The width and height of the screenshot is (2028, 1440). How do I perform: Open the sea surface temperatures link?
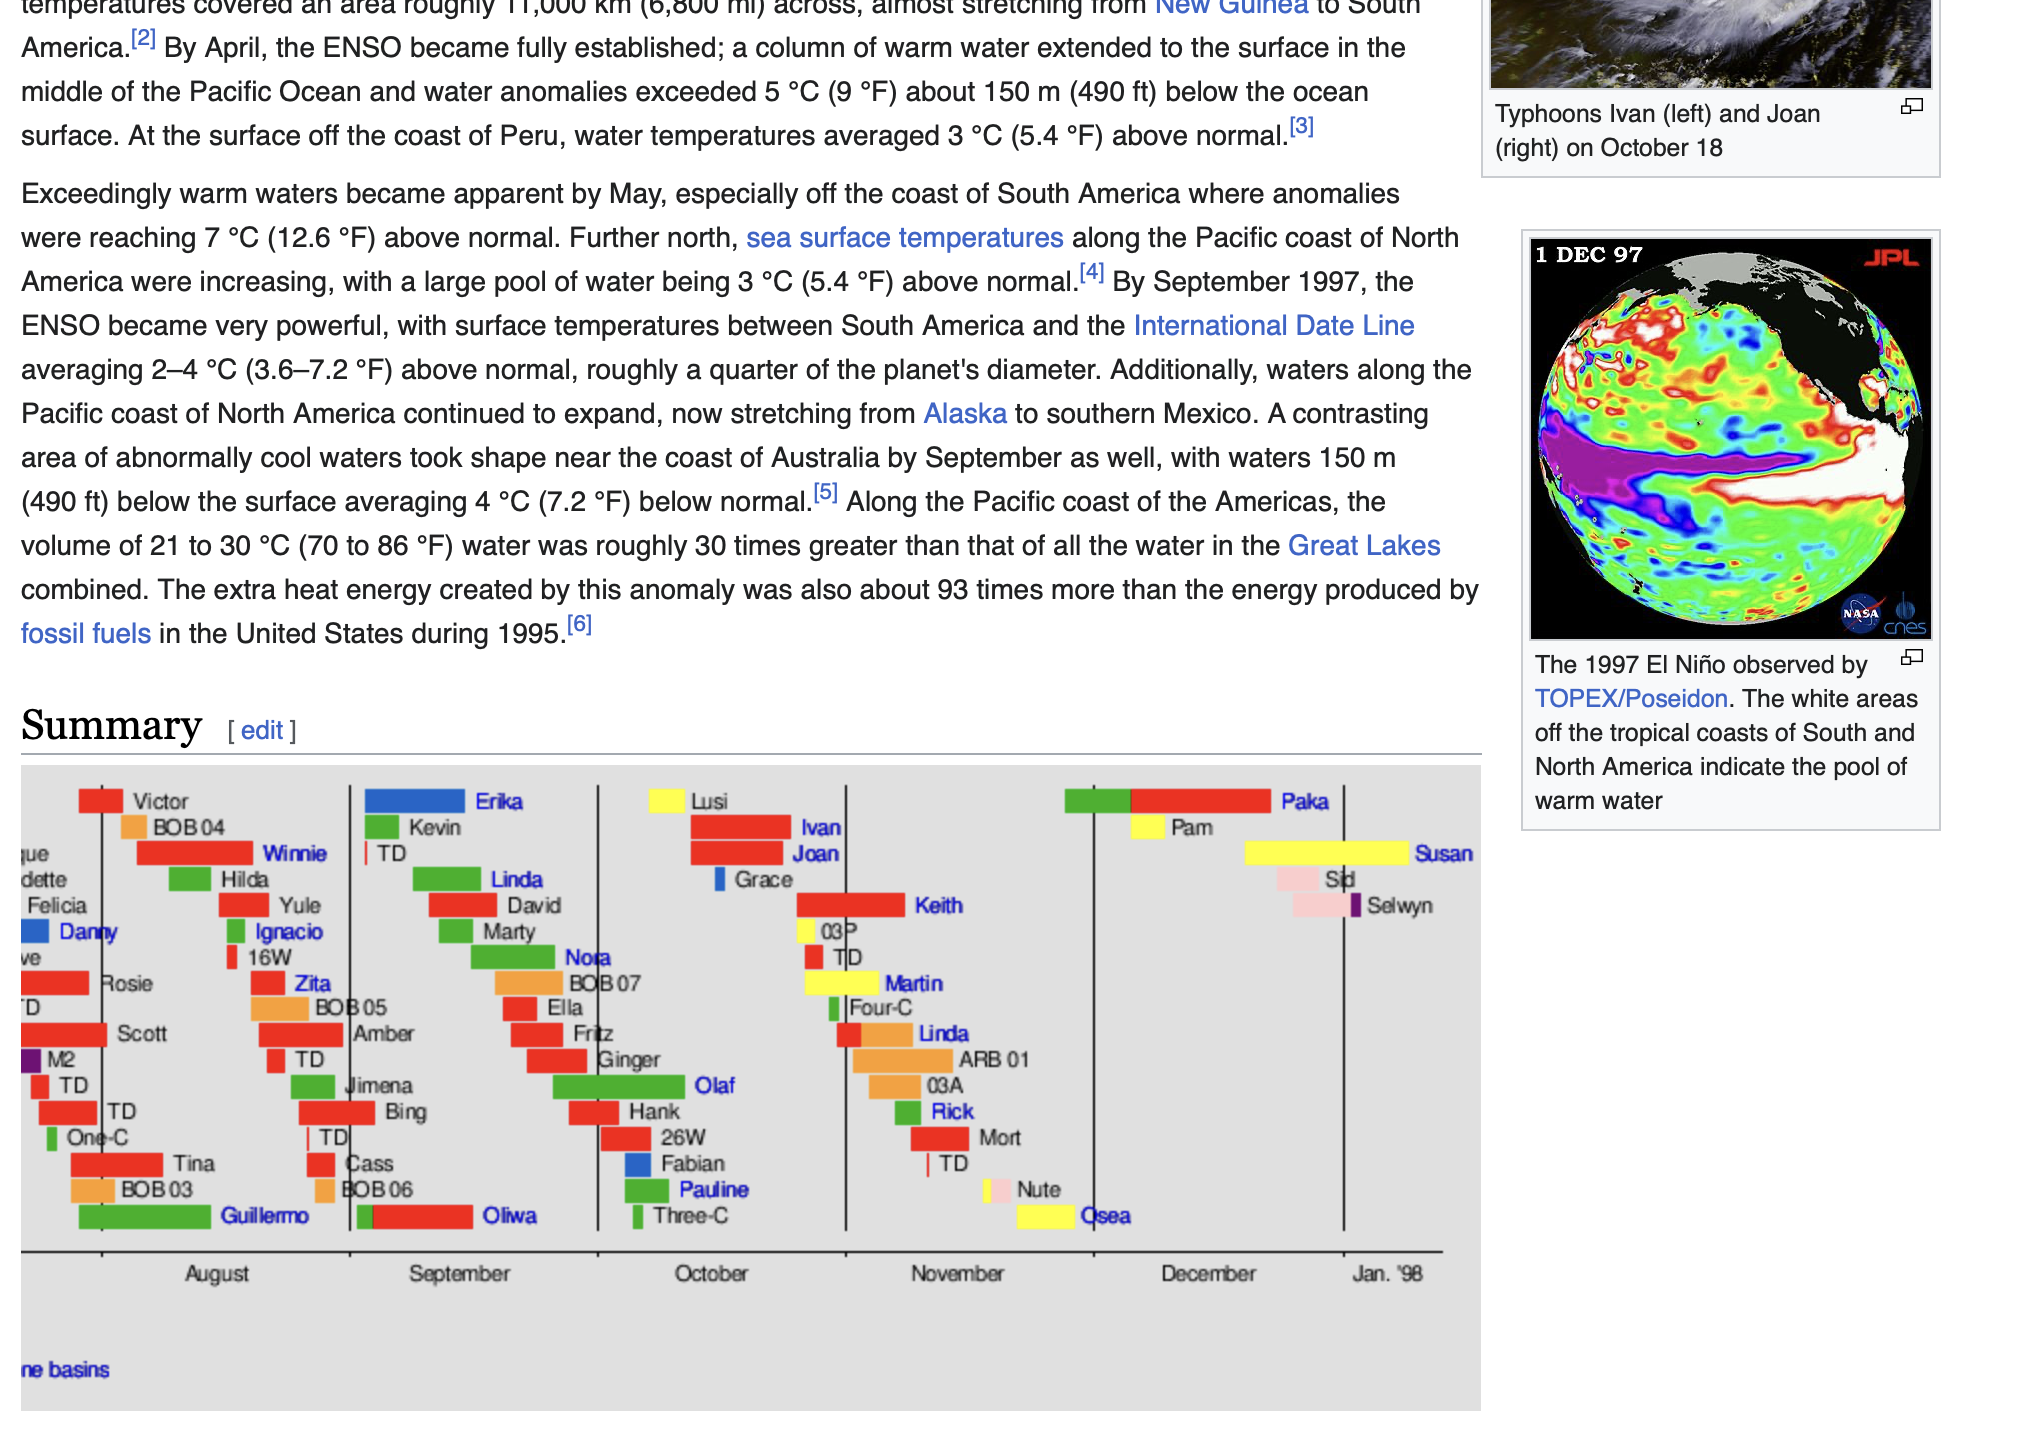click(x=904, y=238)
